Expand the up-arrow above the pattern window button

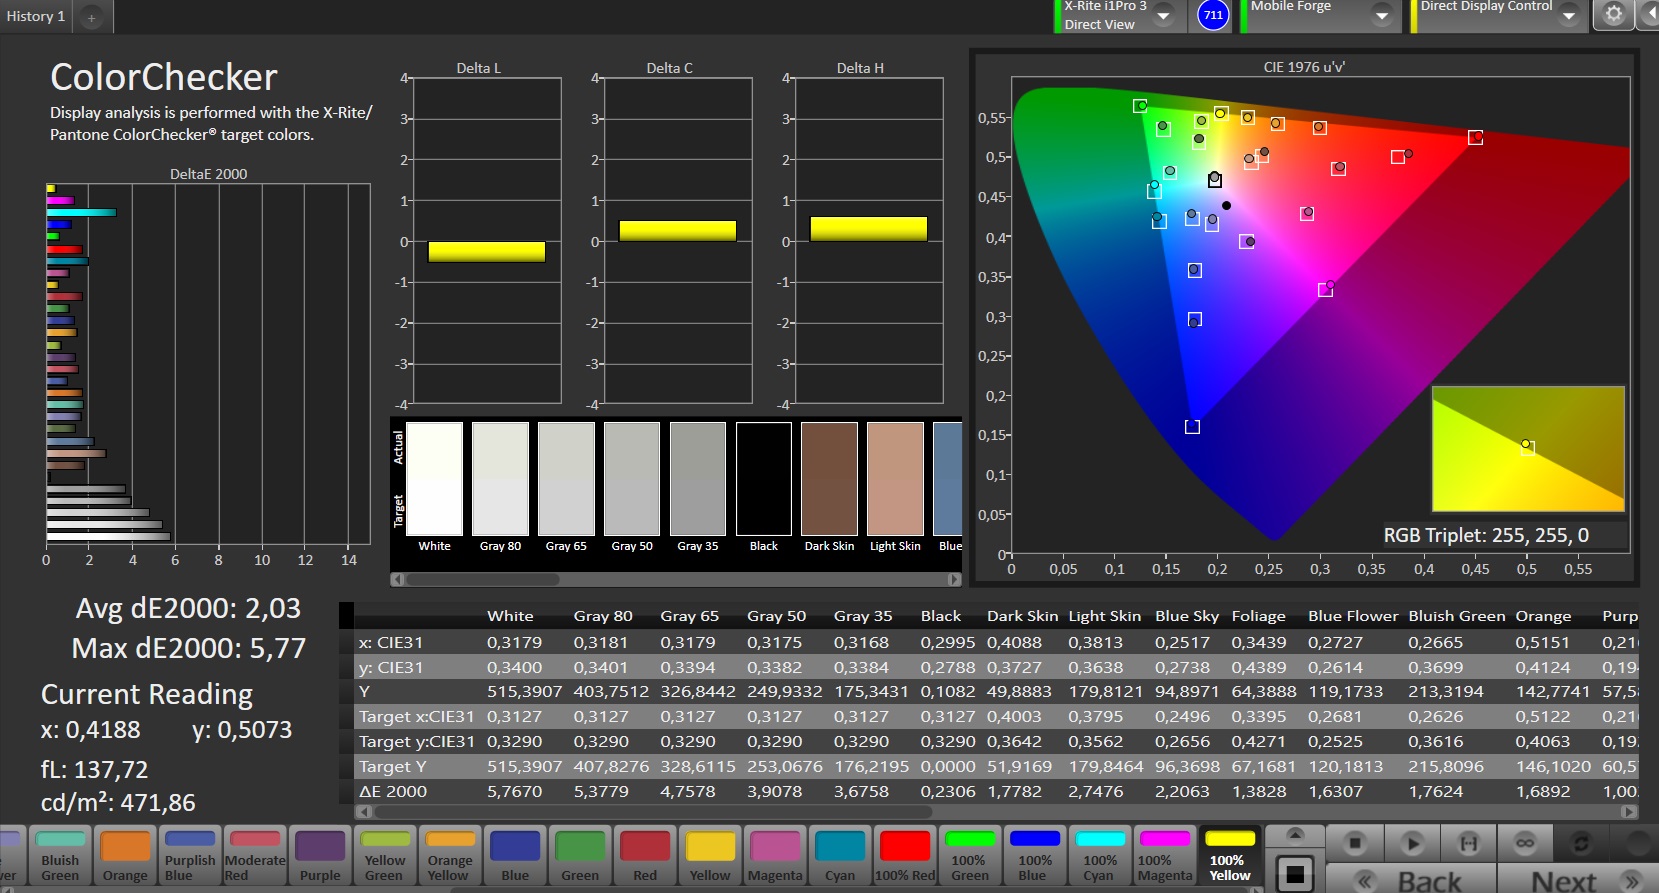pyautogui.click(x=1295, y=835)
